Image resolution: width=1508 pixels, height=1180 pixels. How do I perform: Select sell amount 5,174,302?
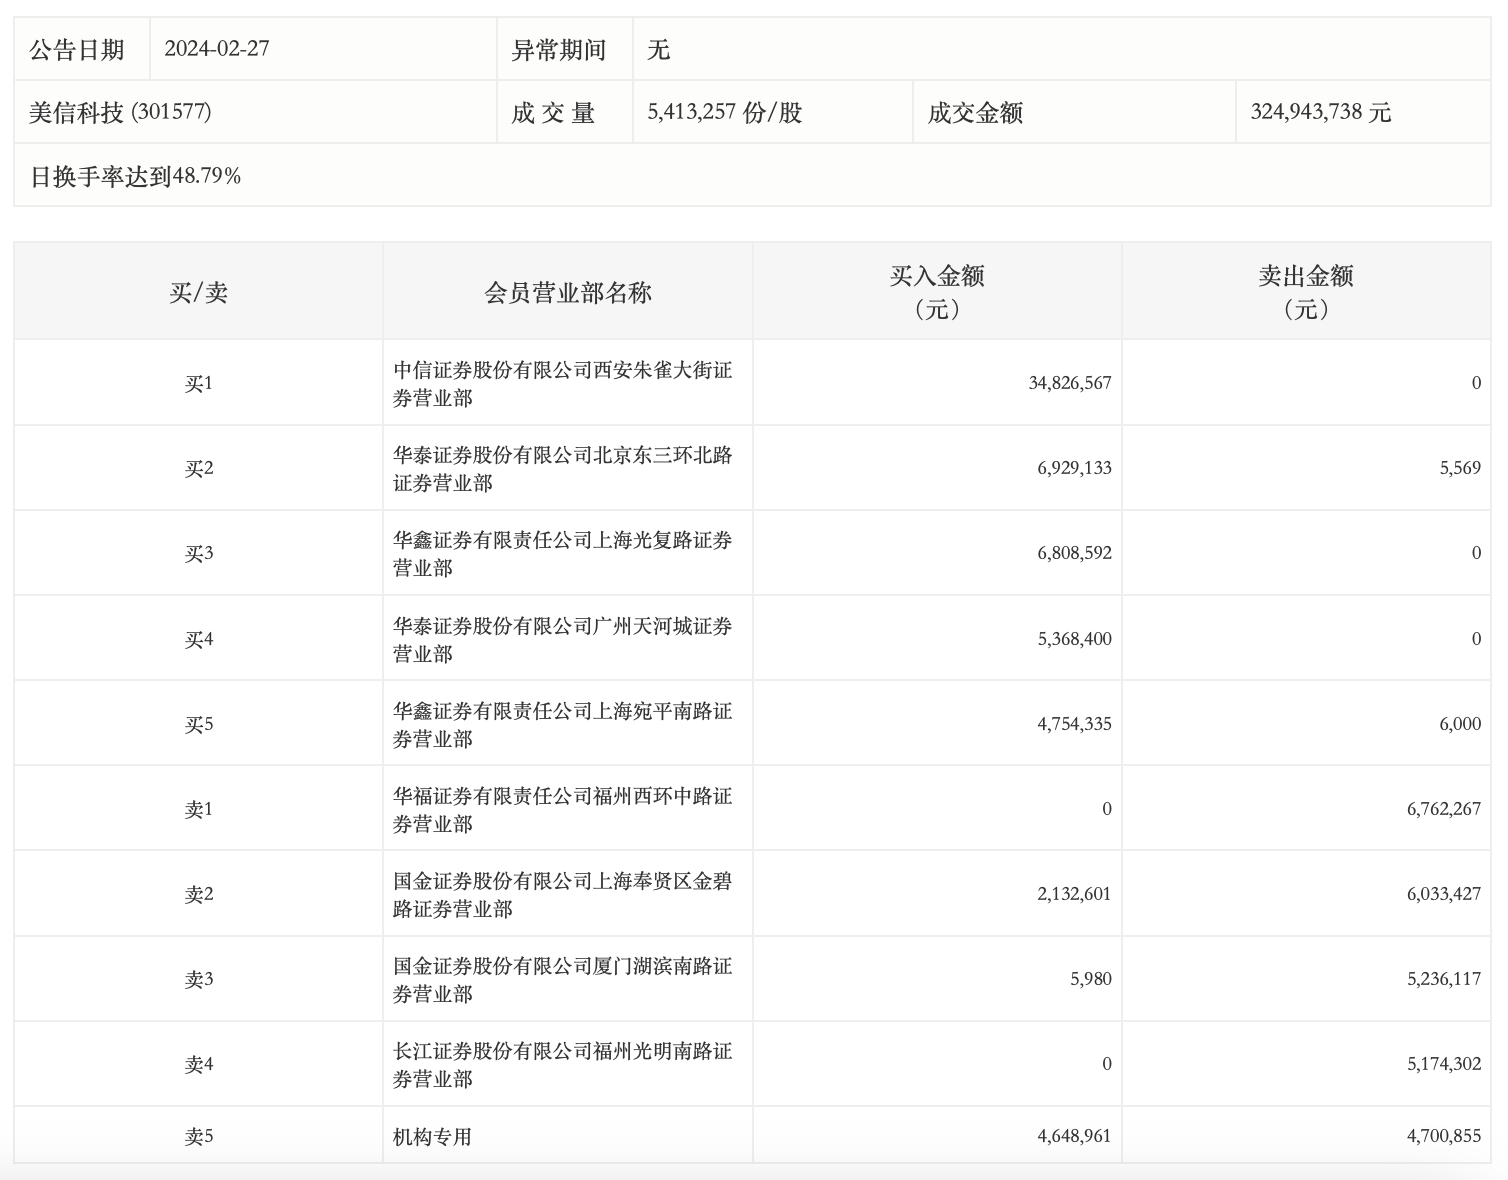[x=1444, y=1064]
